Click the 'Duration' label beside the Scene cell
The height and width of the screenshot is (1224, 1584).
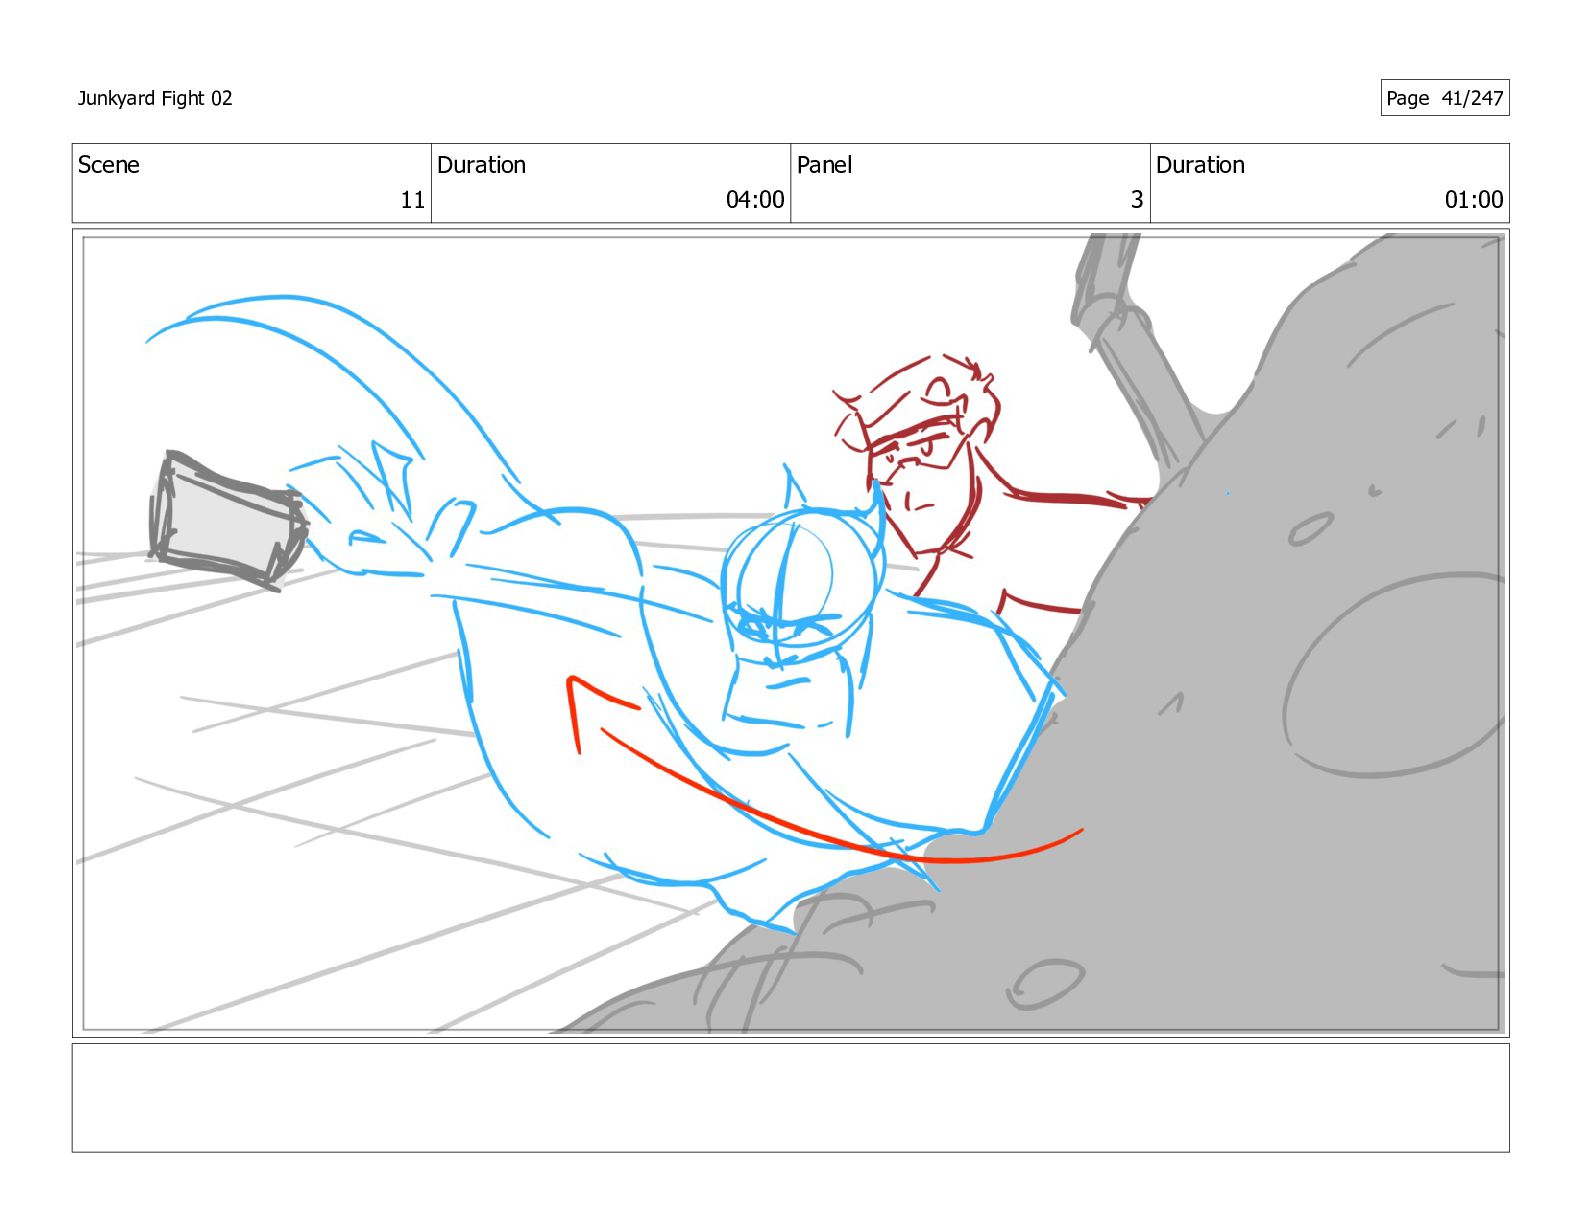click(481, 165)
